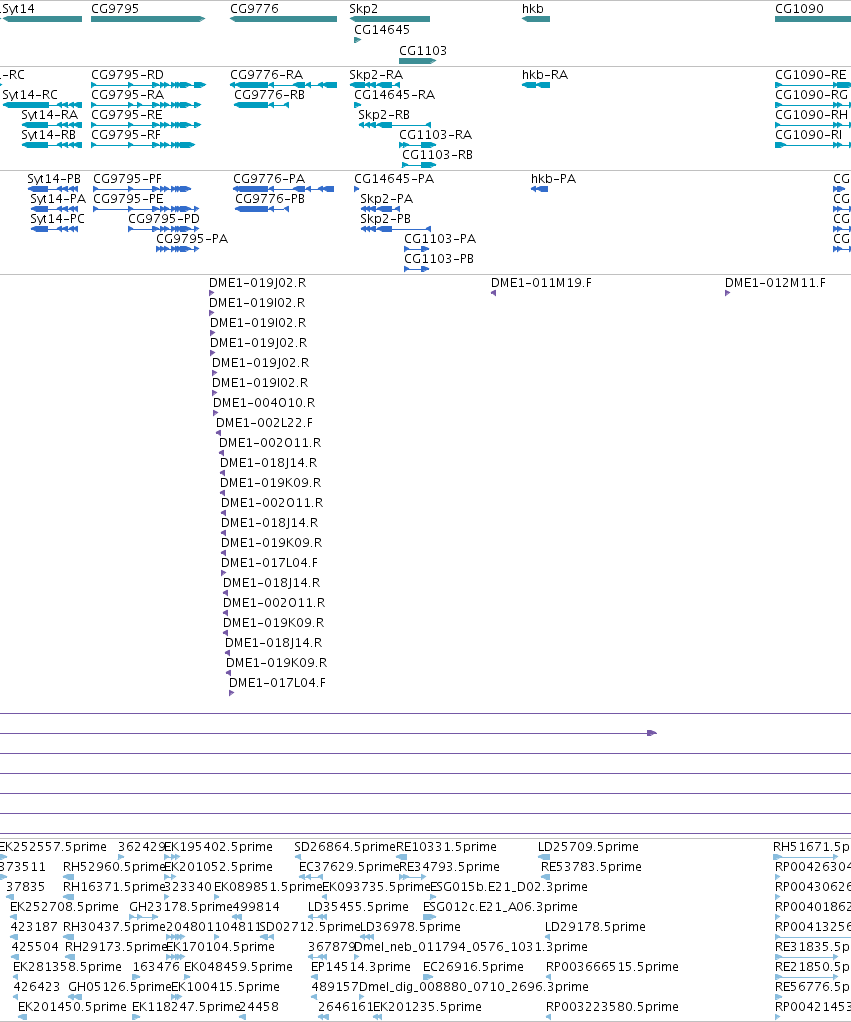Click EST ESG012c.E21_A06.3prime
The image size is (851, 1022).
[x=500, y=907]
